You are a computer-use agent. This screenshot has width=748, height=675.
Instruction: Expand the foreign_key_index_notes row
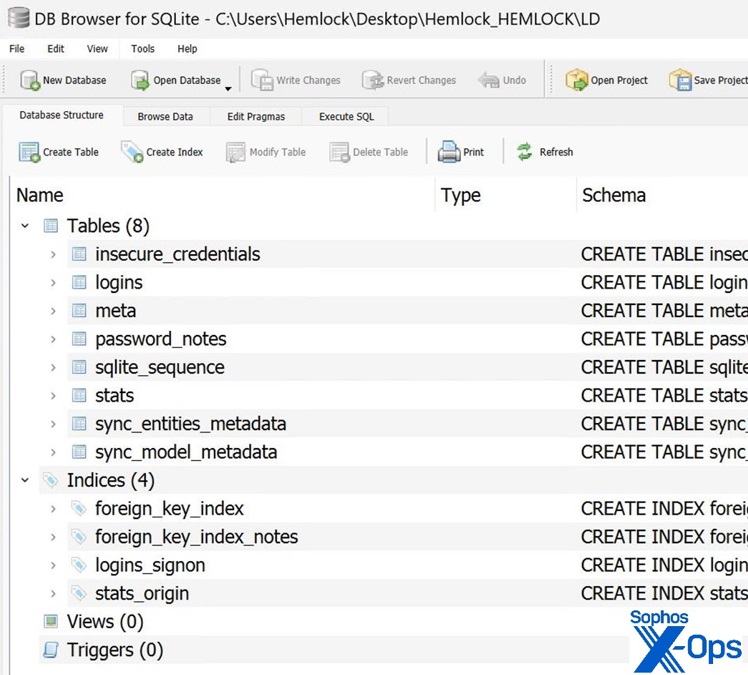coord(53,537)
